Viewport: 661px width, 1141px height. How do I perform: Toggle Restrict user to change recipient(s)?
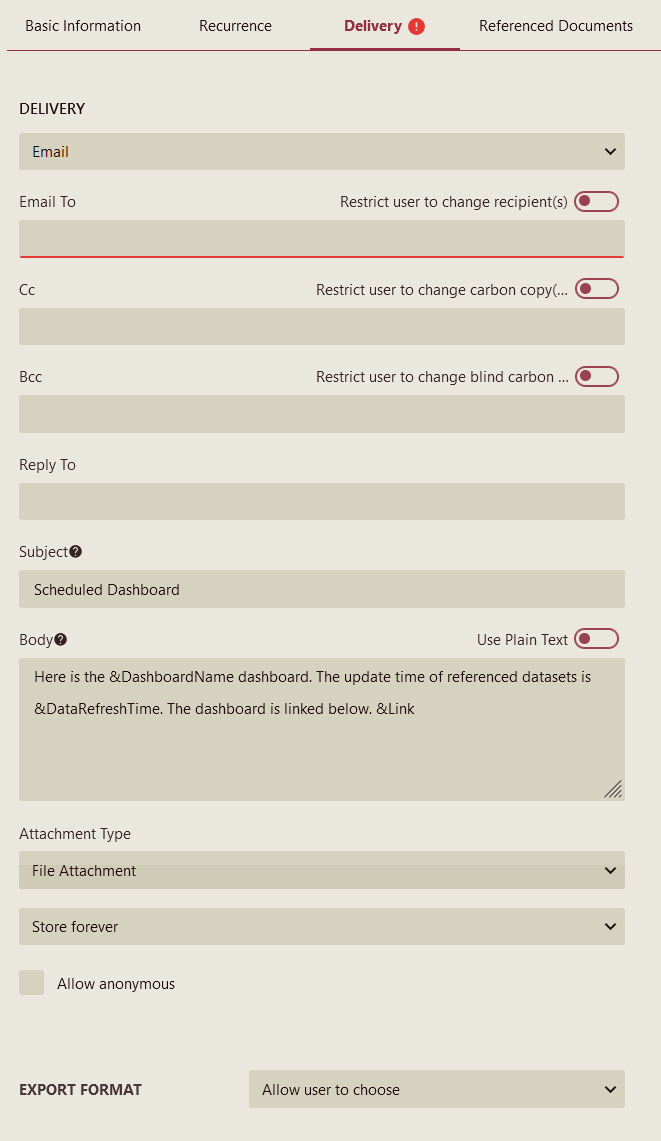click(596, 201)
